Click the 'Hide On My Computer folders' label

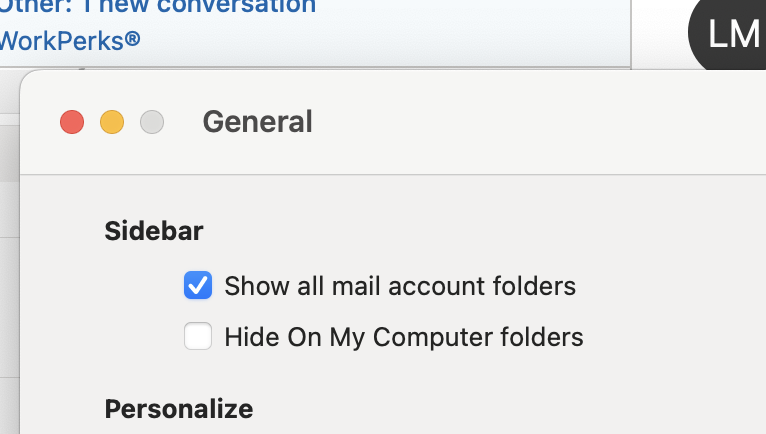coord(404,337)
